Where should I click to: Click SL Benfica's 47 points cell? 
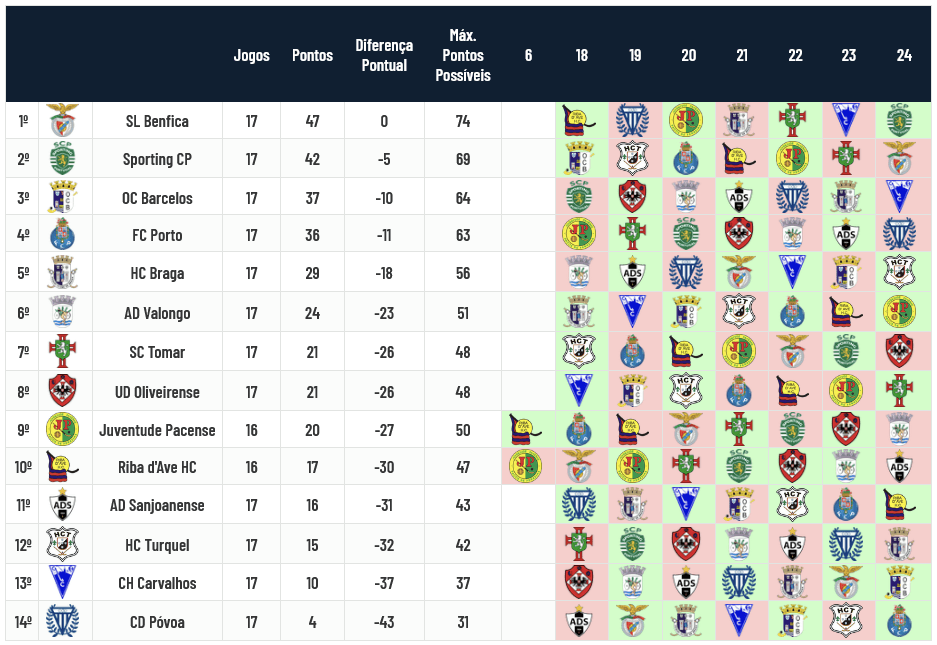(x=312, y=121)
